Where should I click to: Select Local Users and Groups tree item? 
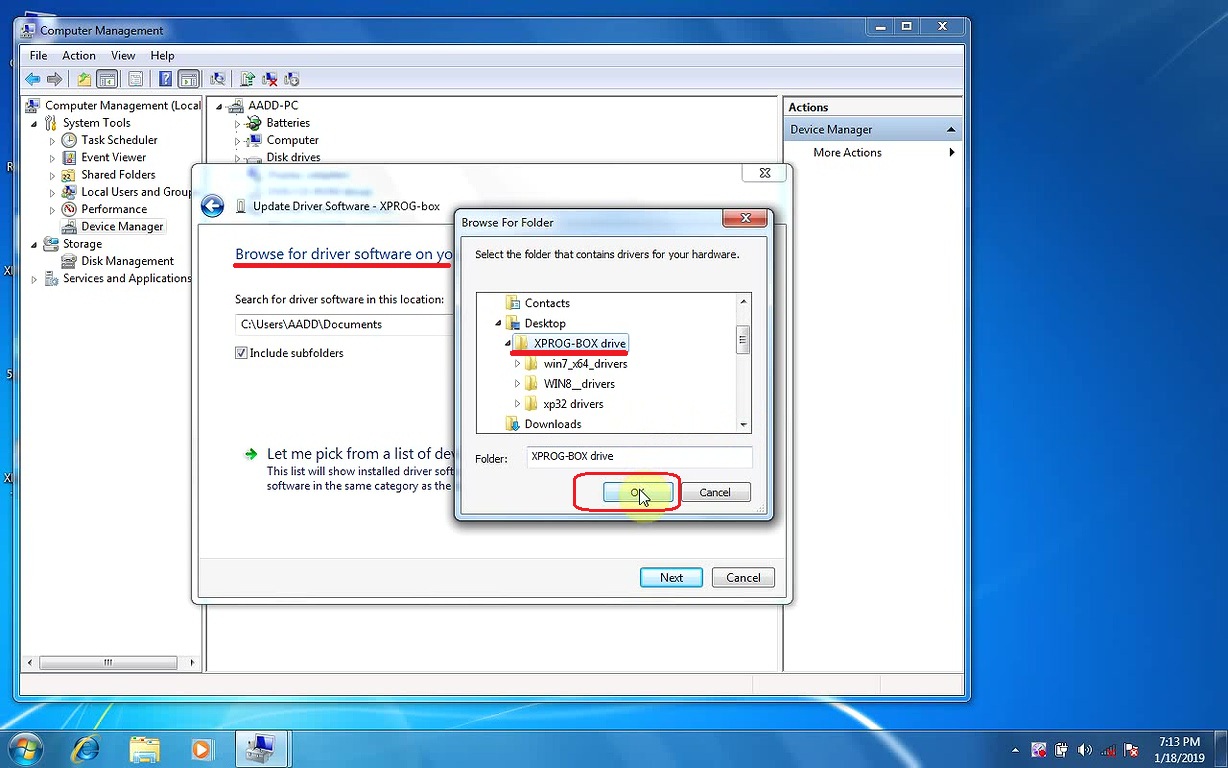pyautogui.click(x=136, y=192)
